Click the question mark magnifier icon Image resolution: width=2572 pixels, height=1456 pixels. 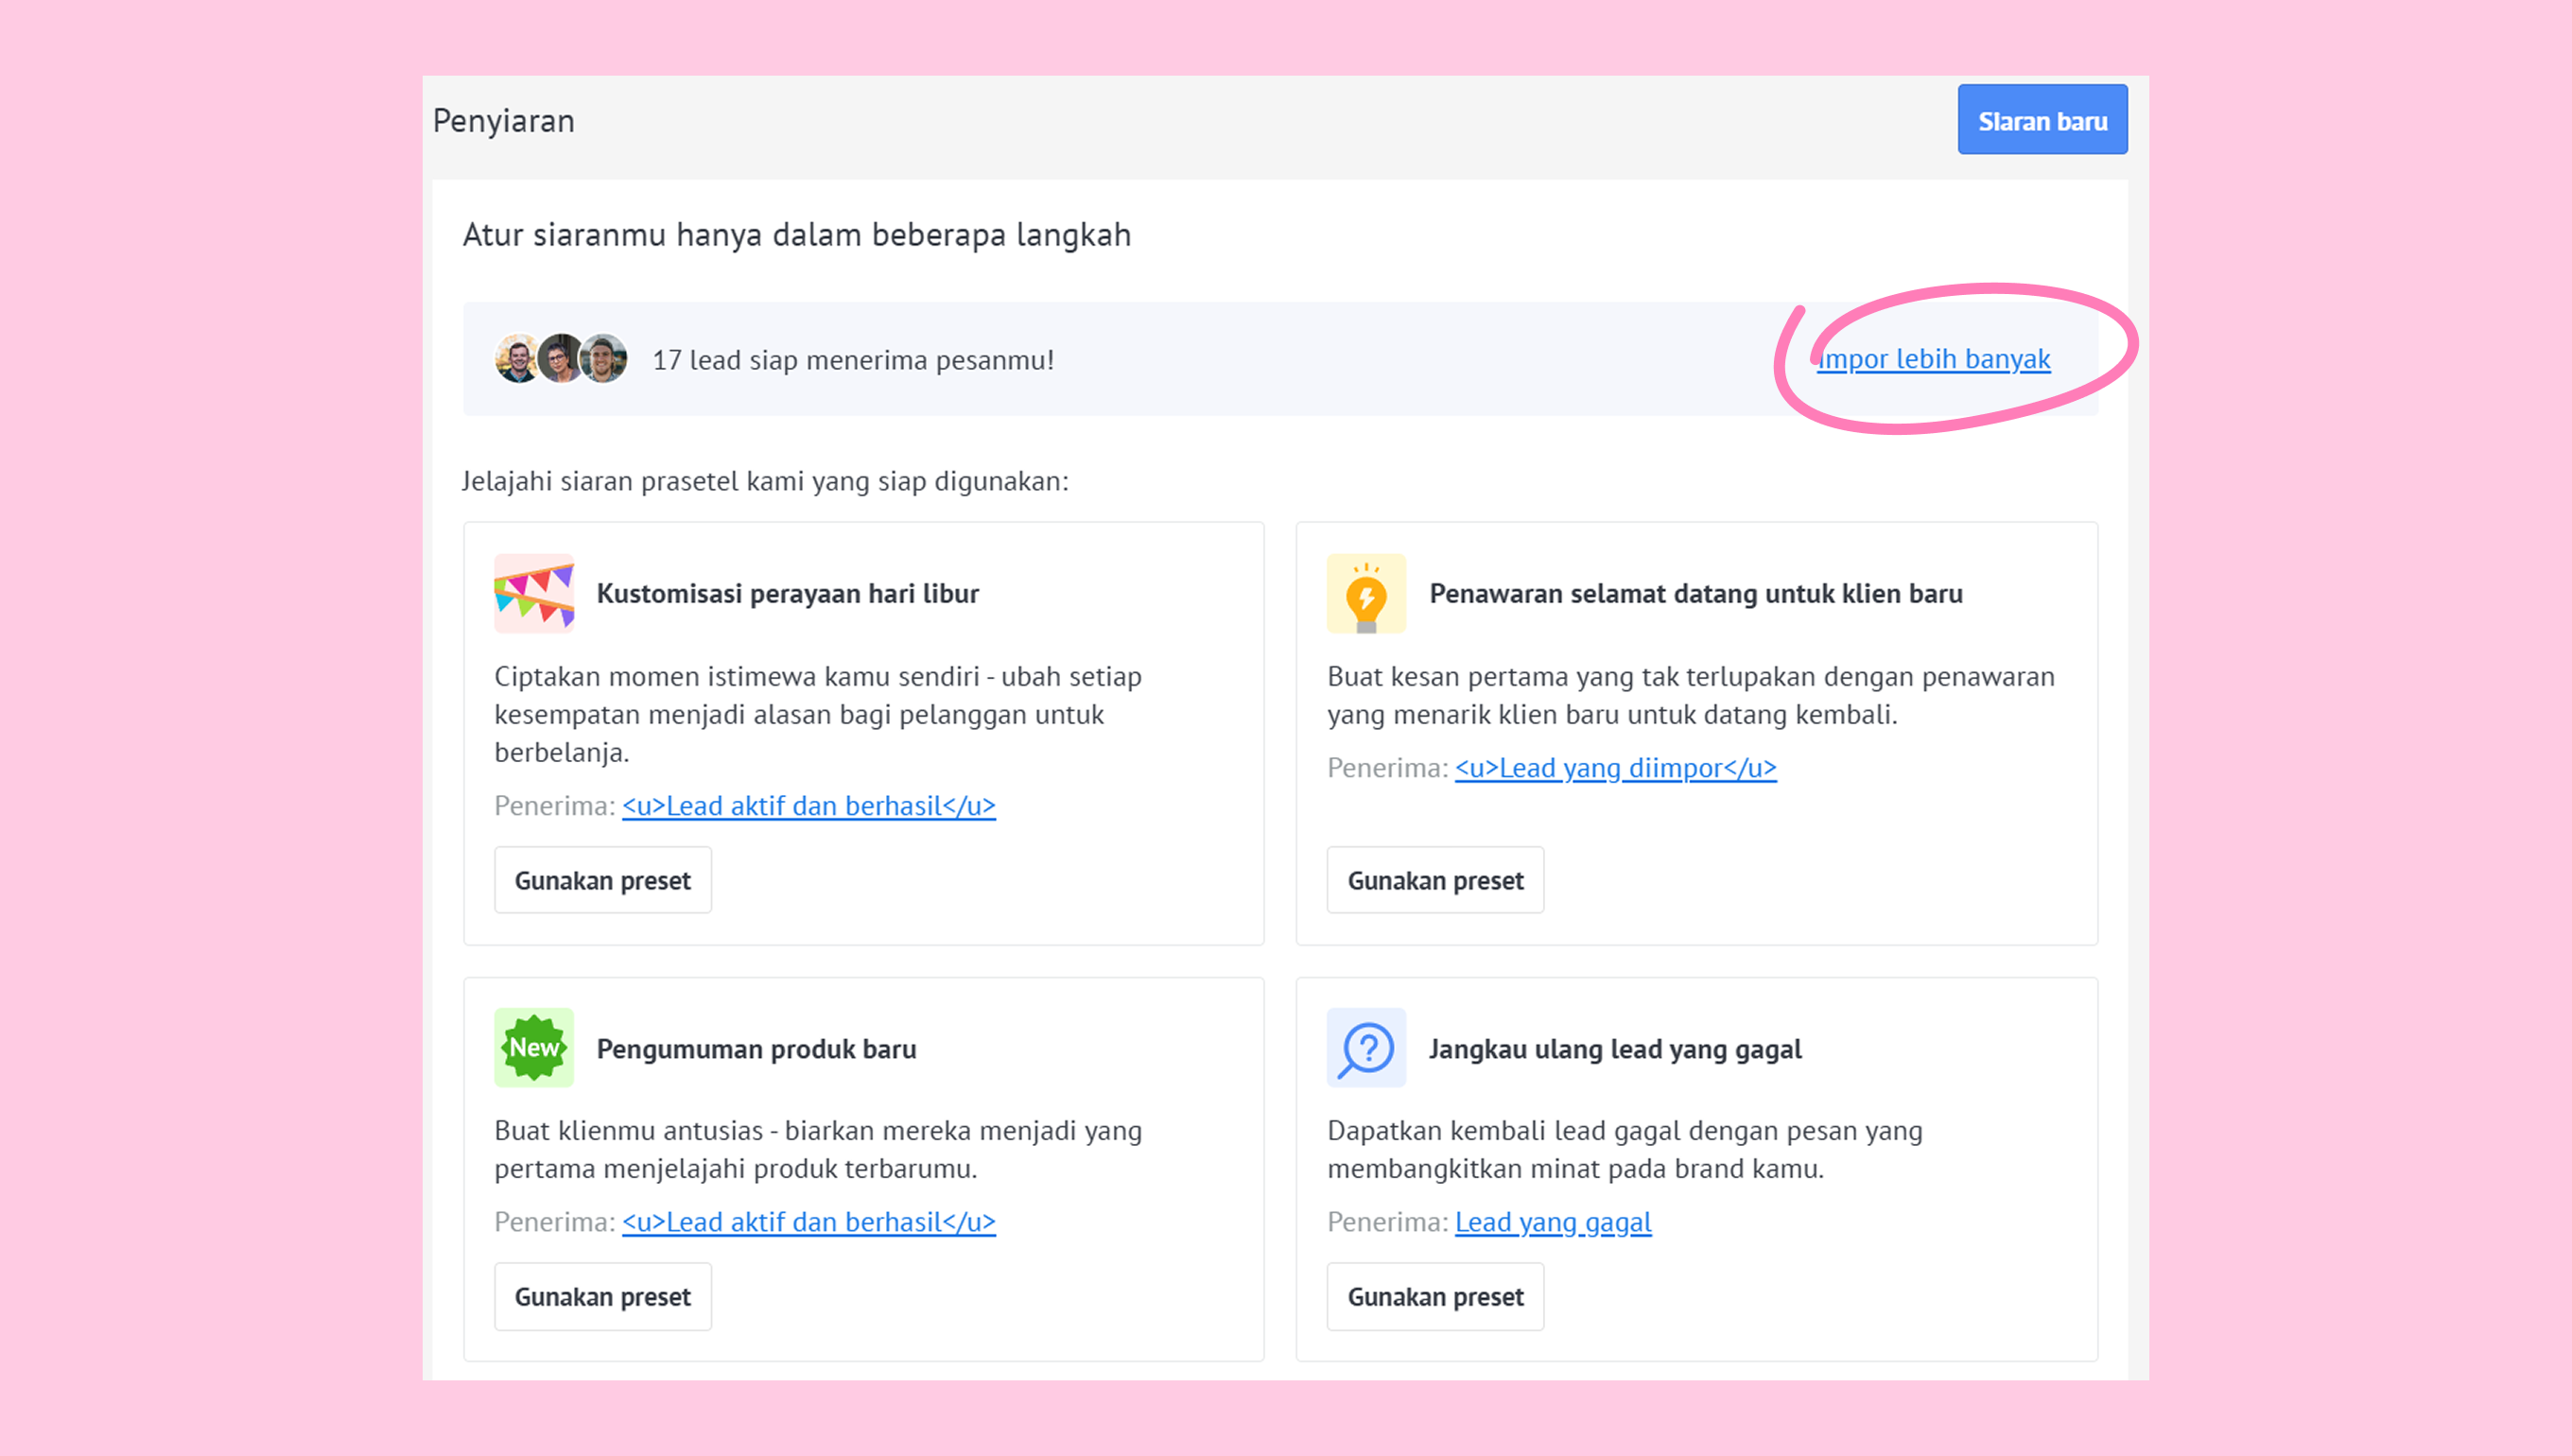click(x=1366, y=1048)
